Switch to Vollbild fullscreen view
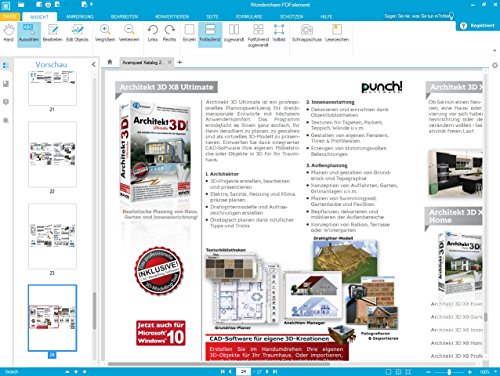Viewport: 500px width, 376px height. click(x=279, y=33)
